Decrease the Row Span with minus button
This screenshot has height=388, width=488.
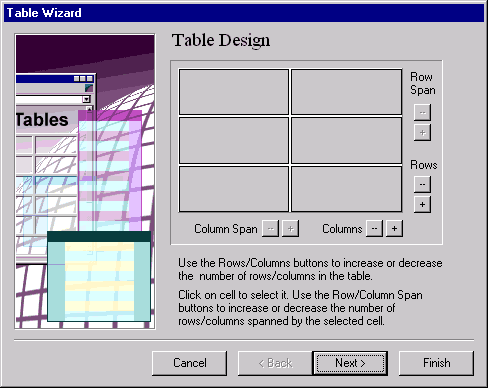(422, 112)
